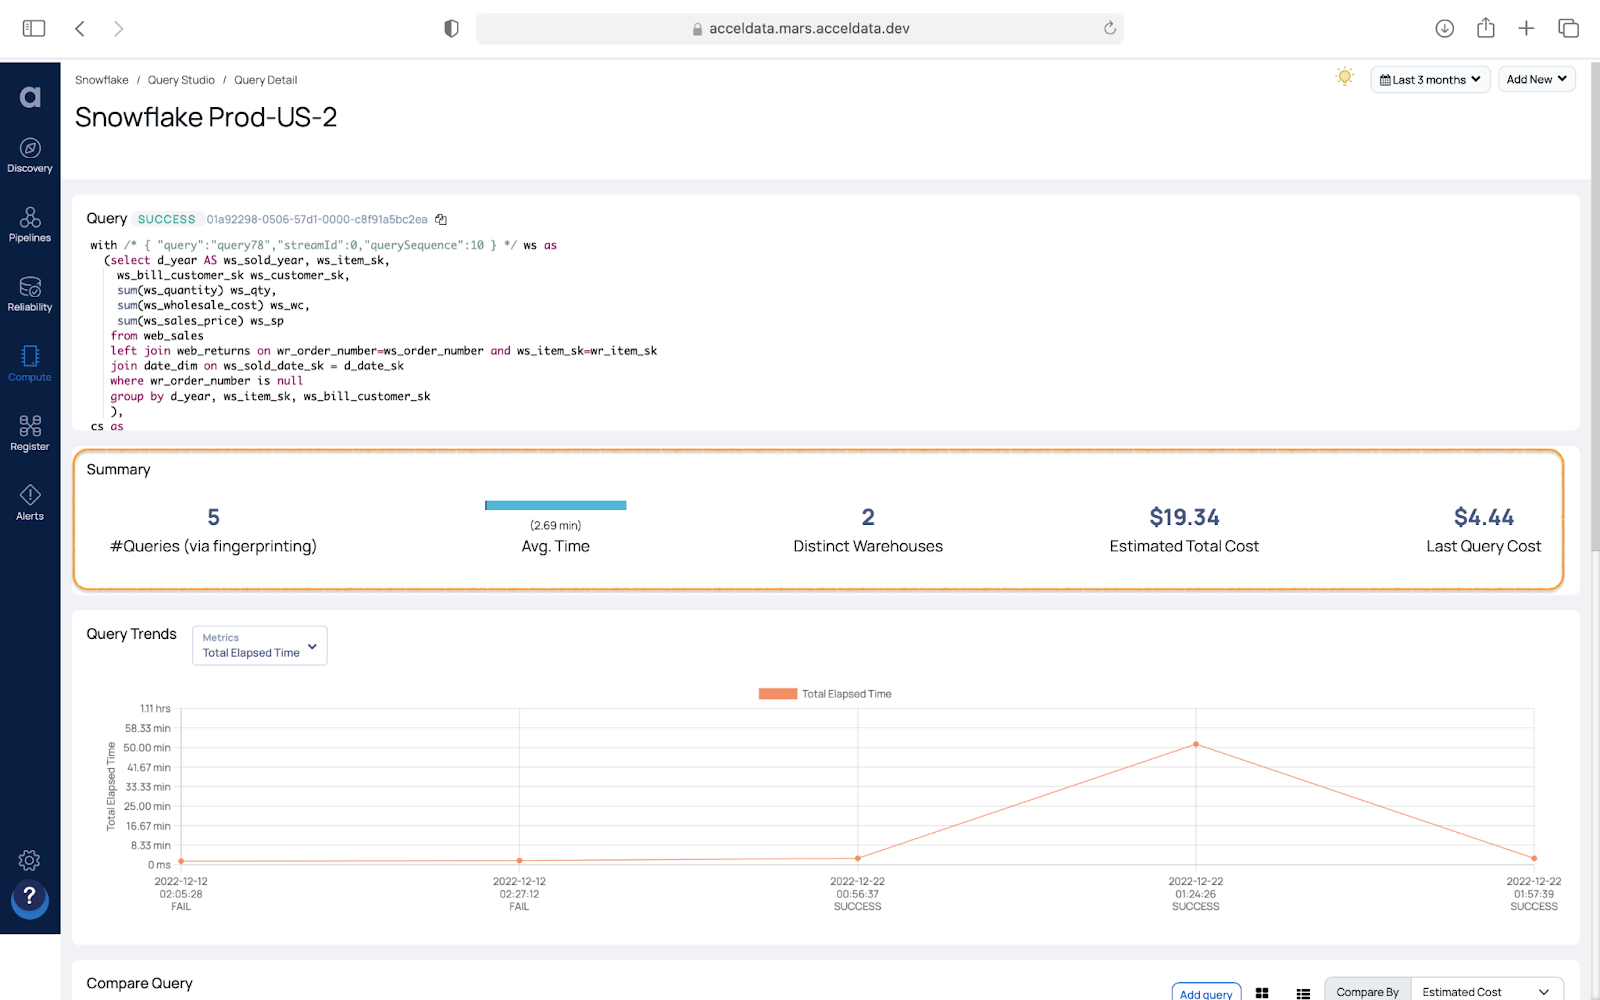Open the help question mark button

coord(30,898)
